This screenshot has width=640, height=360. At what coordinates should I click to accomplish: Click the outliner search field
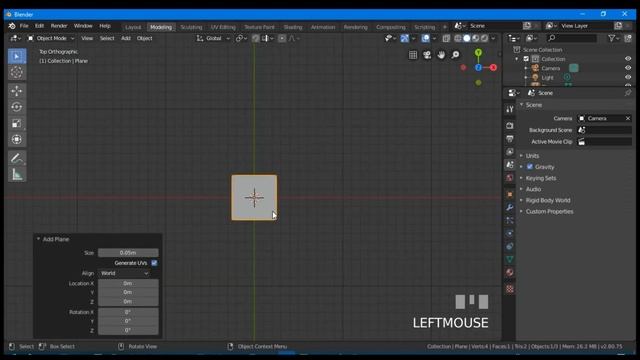[x=571, y=38]
